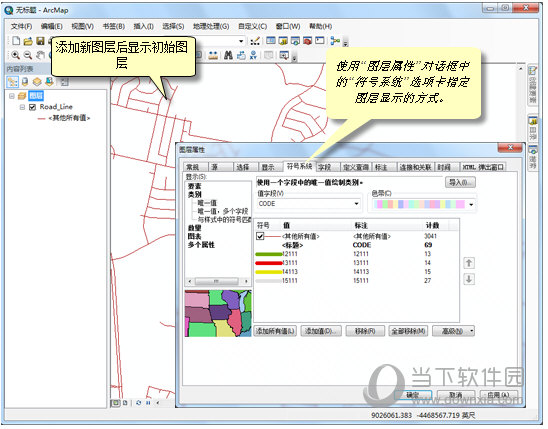Switch to the 字段 tab
This screenshot has height=429, width=548.
click(327, 167)
